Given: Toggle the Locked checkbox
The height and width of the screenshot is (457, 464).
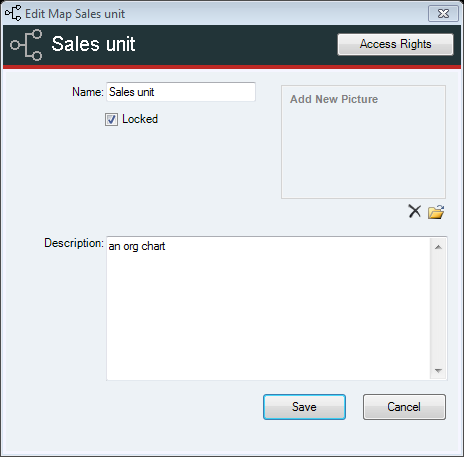Looking at the screenshot, I should point(111,119).
